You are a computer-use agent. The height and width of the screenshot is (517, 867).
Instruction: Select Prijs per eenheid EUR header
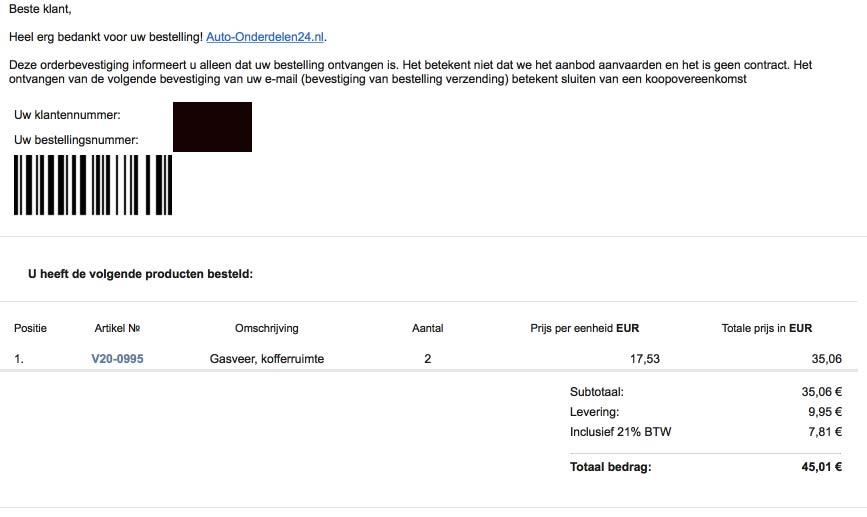(x=584, y=328)
